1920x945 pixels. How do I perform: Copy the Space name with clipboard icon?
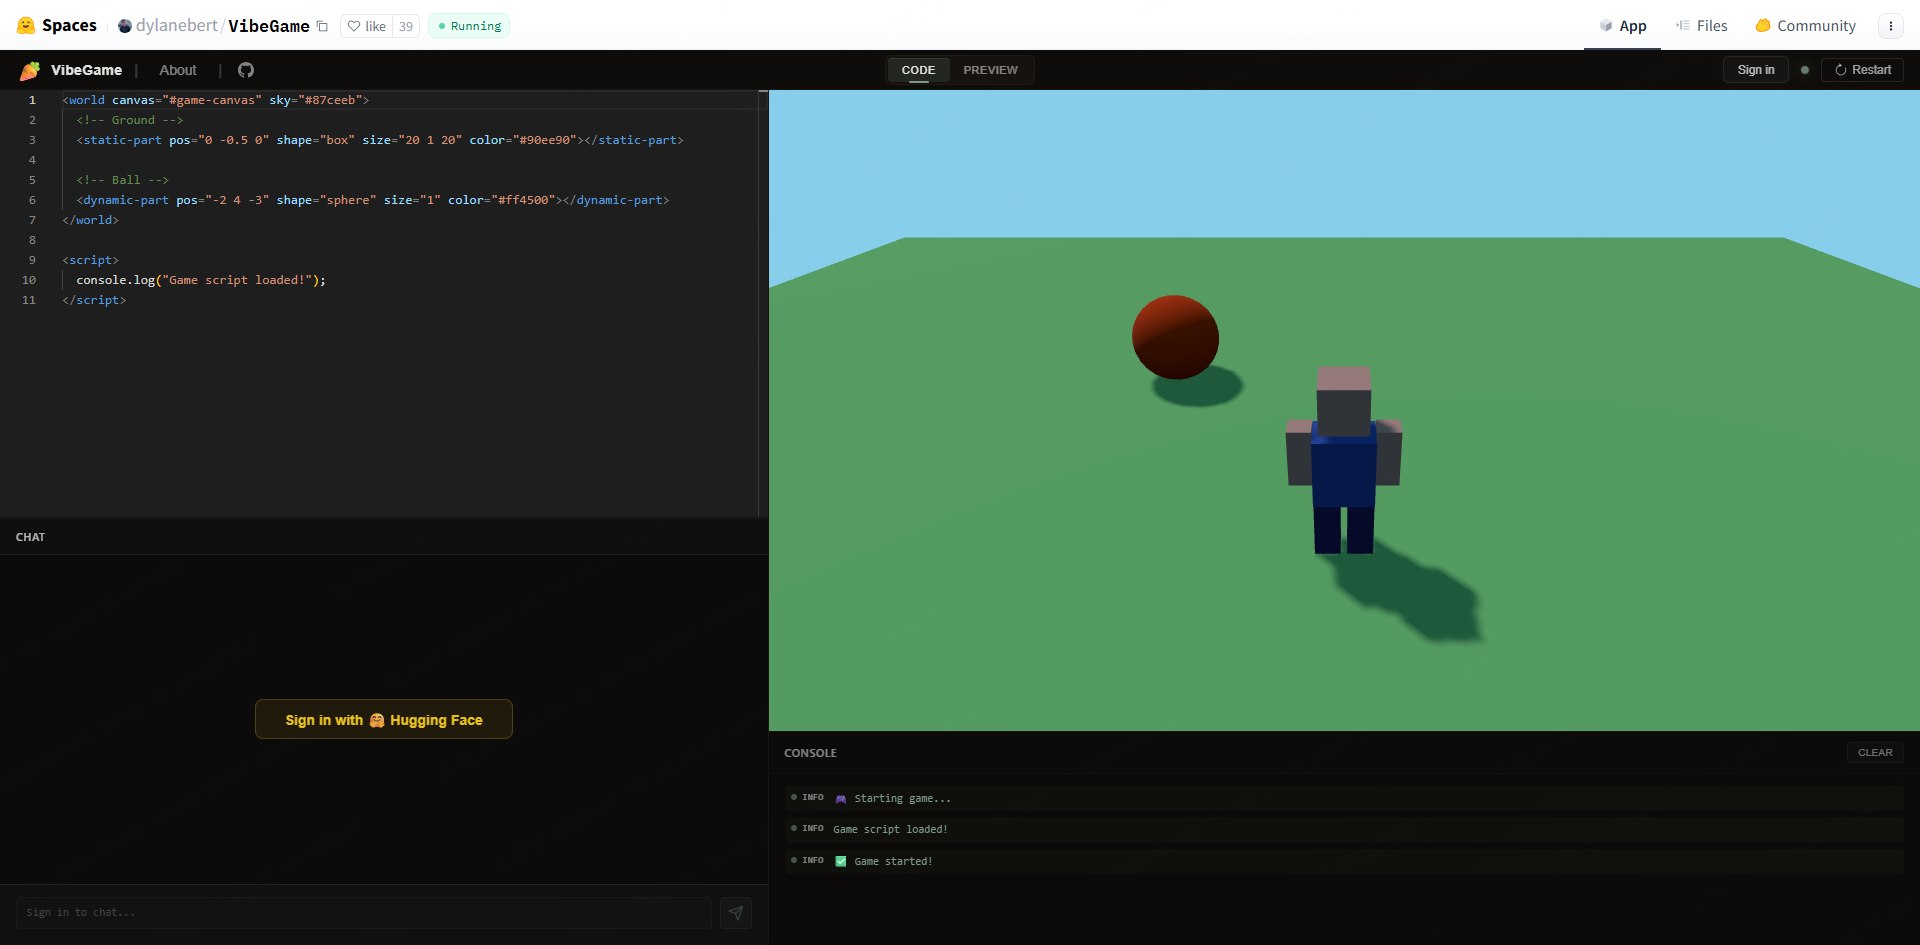(322, 26)
